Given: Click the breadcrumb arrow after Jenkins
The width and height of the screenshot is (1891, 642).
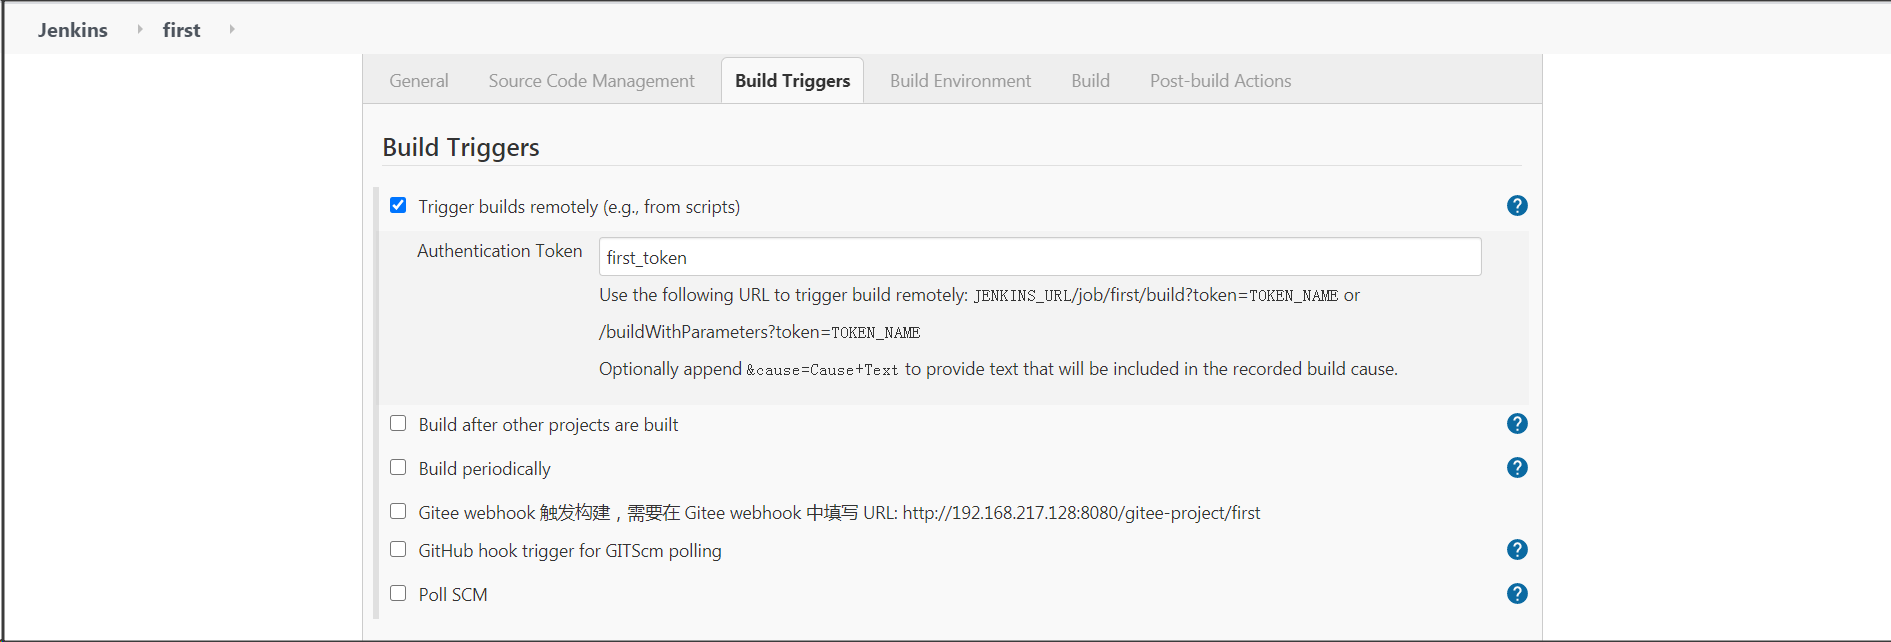Looking at the screenshot, I should [138, 29].
